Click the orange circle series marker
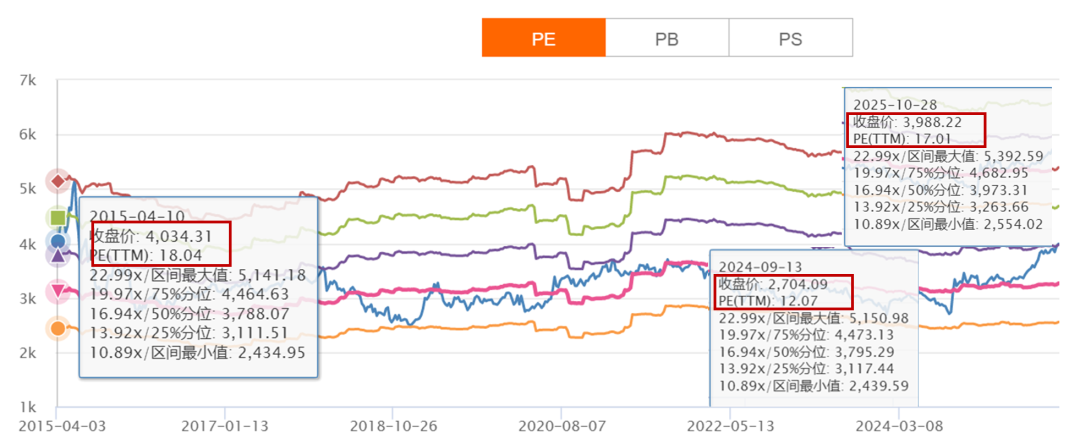The width and height of the screenshot is (1080, 444). pyautogui.click(x=58, y=328)
